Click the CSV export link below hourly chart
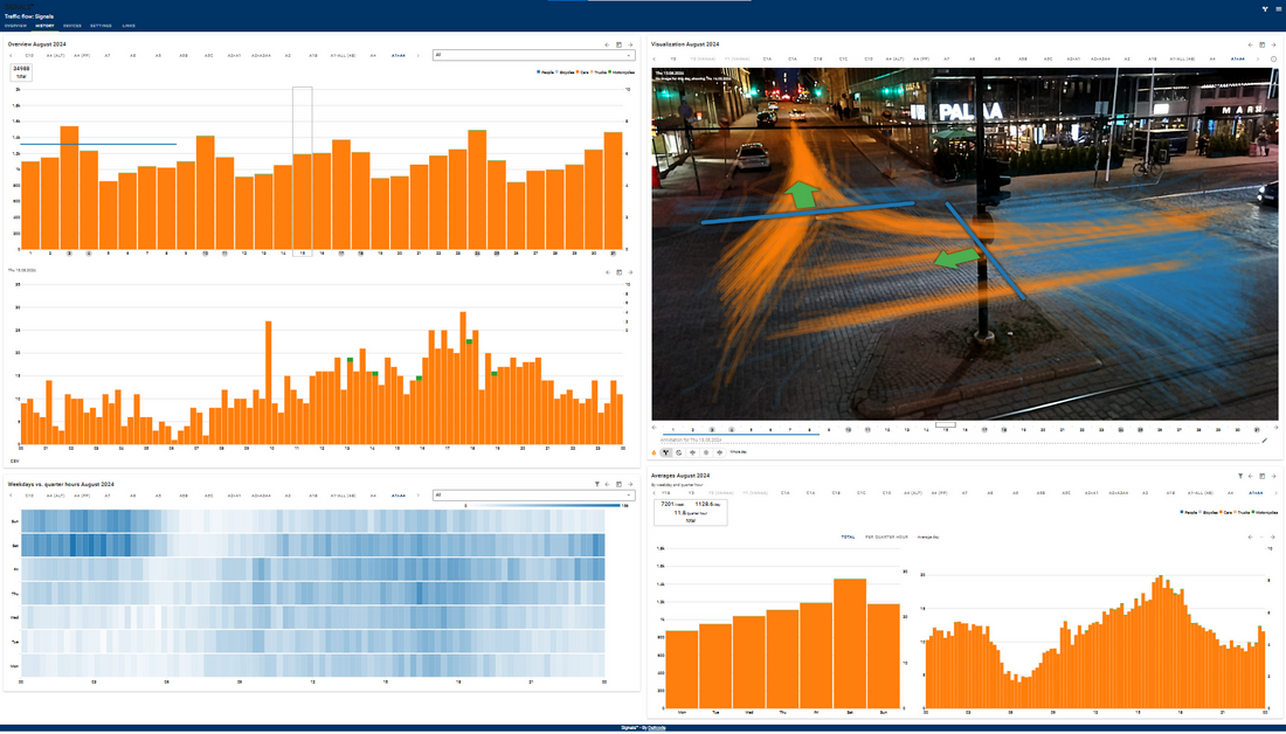Image resolution: width=1286 pixels, height=734 pixels. coord(15,461)
